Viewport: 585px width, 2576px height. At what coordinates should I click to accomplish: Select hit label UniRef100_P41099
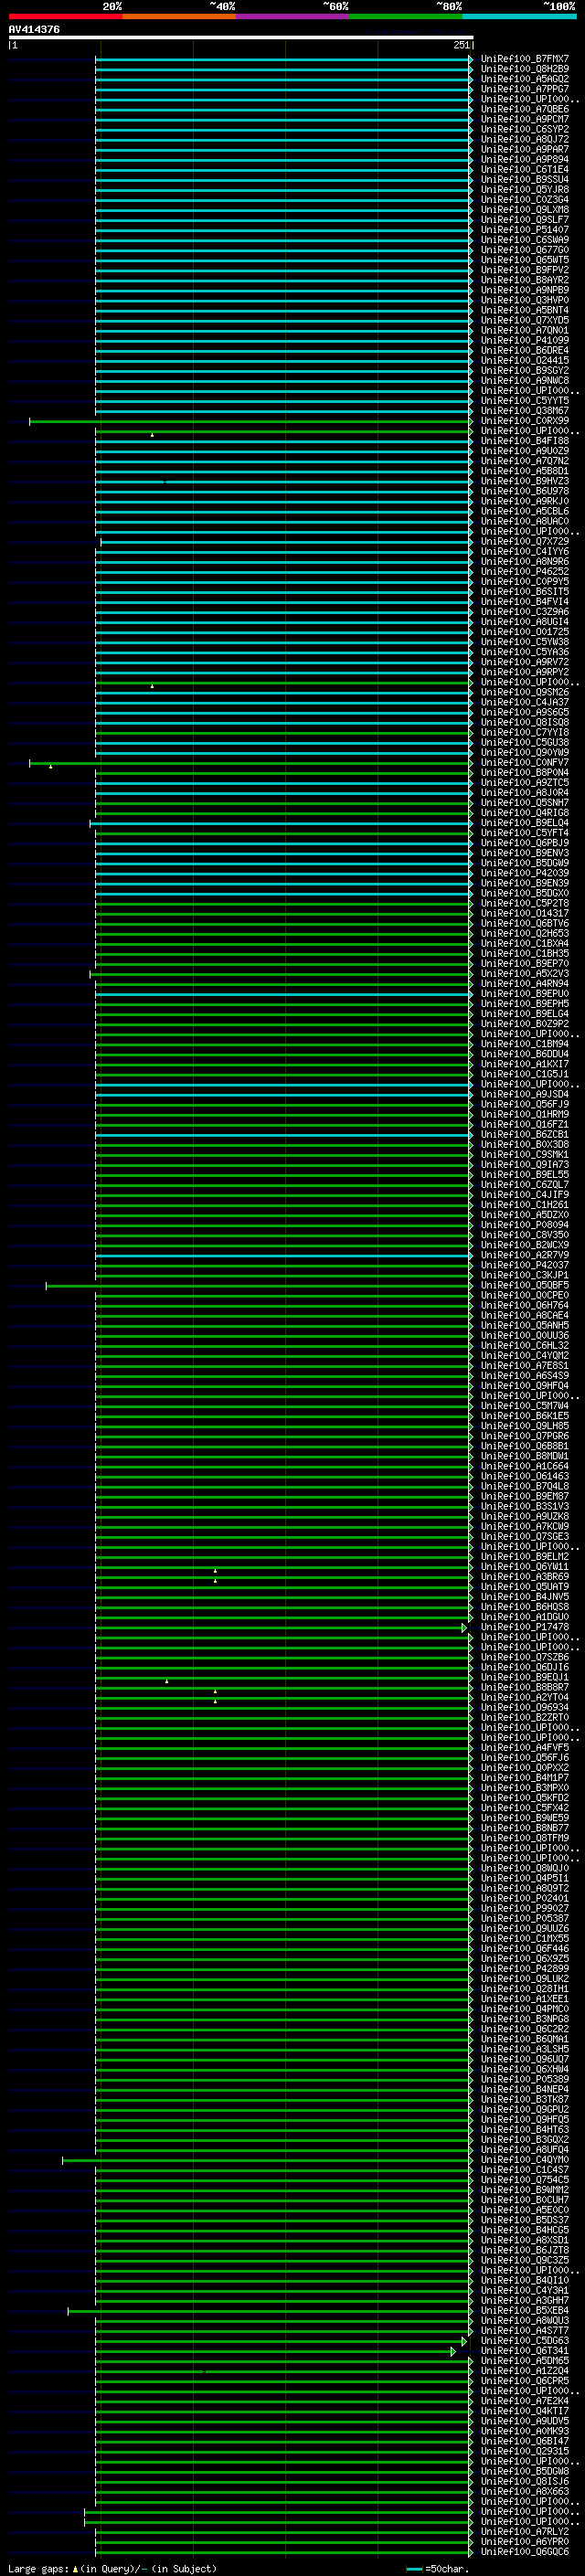524,340
